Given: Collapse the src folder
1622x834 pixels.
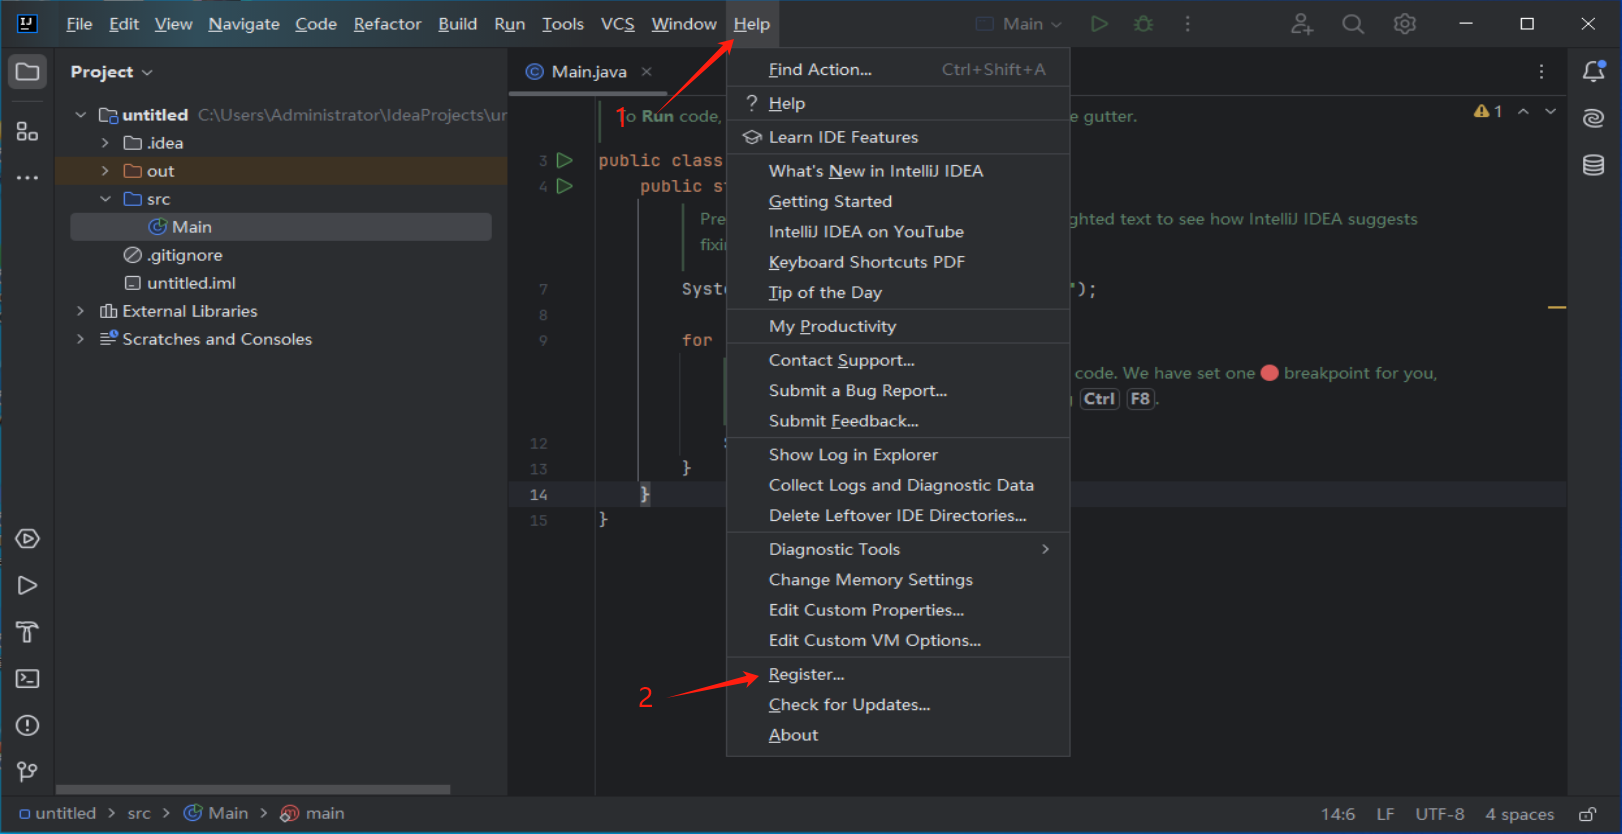Looking at the screenshot, I should point(105,199).
